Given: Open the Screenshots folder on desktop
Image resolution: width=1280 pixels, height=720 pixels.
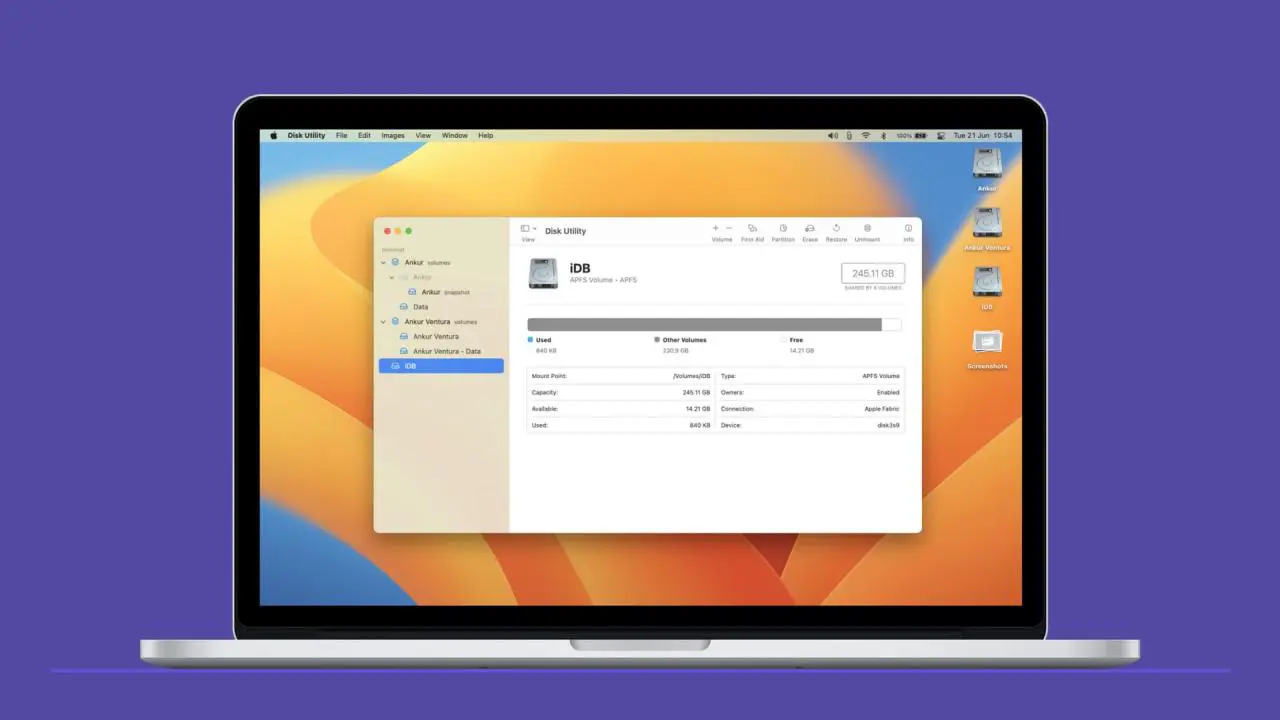Looking at the screenshot, I should (x=987, y=345).
